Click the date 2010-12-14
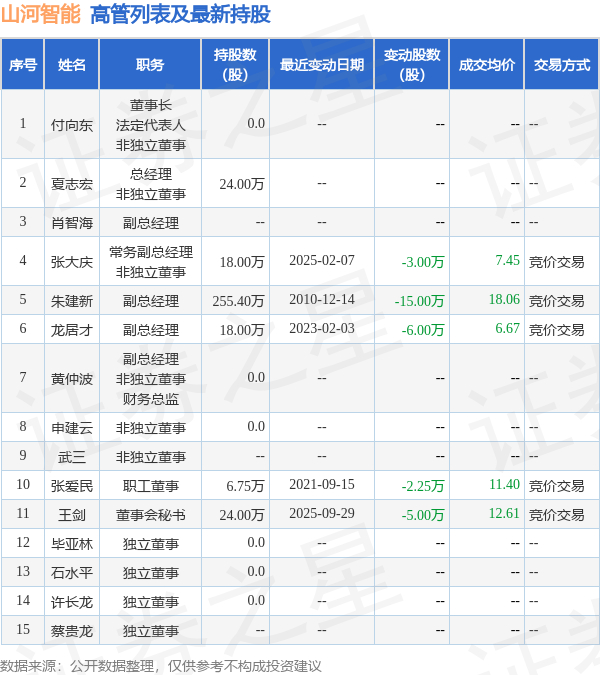600x675 pixels. [322, 299]
